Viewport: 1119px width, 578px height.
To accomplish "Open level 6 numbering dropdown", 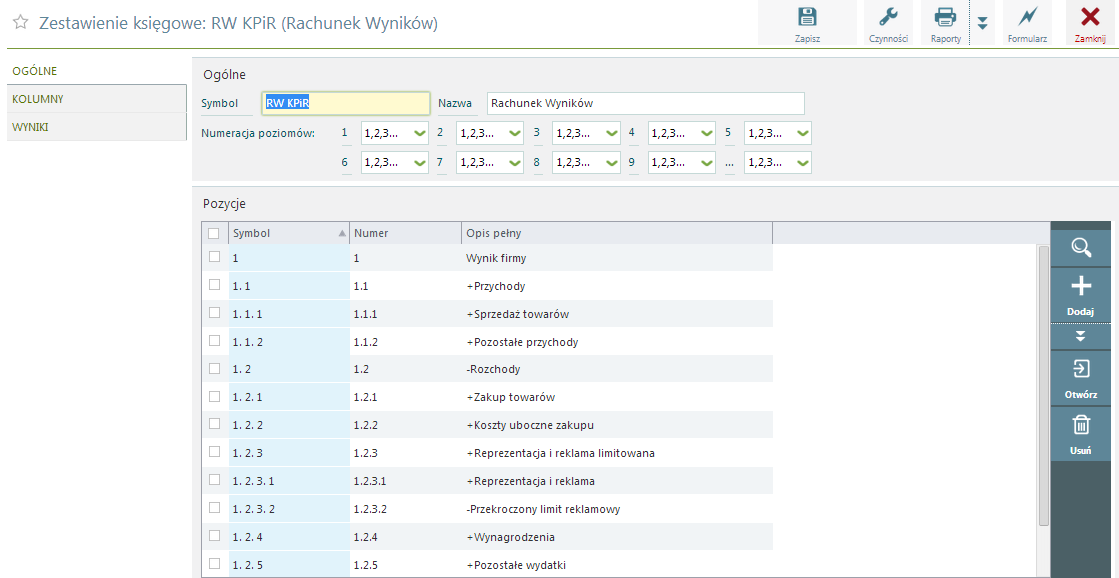I will pos(395,162).
